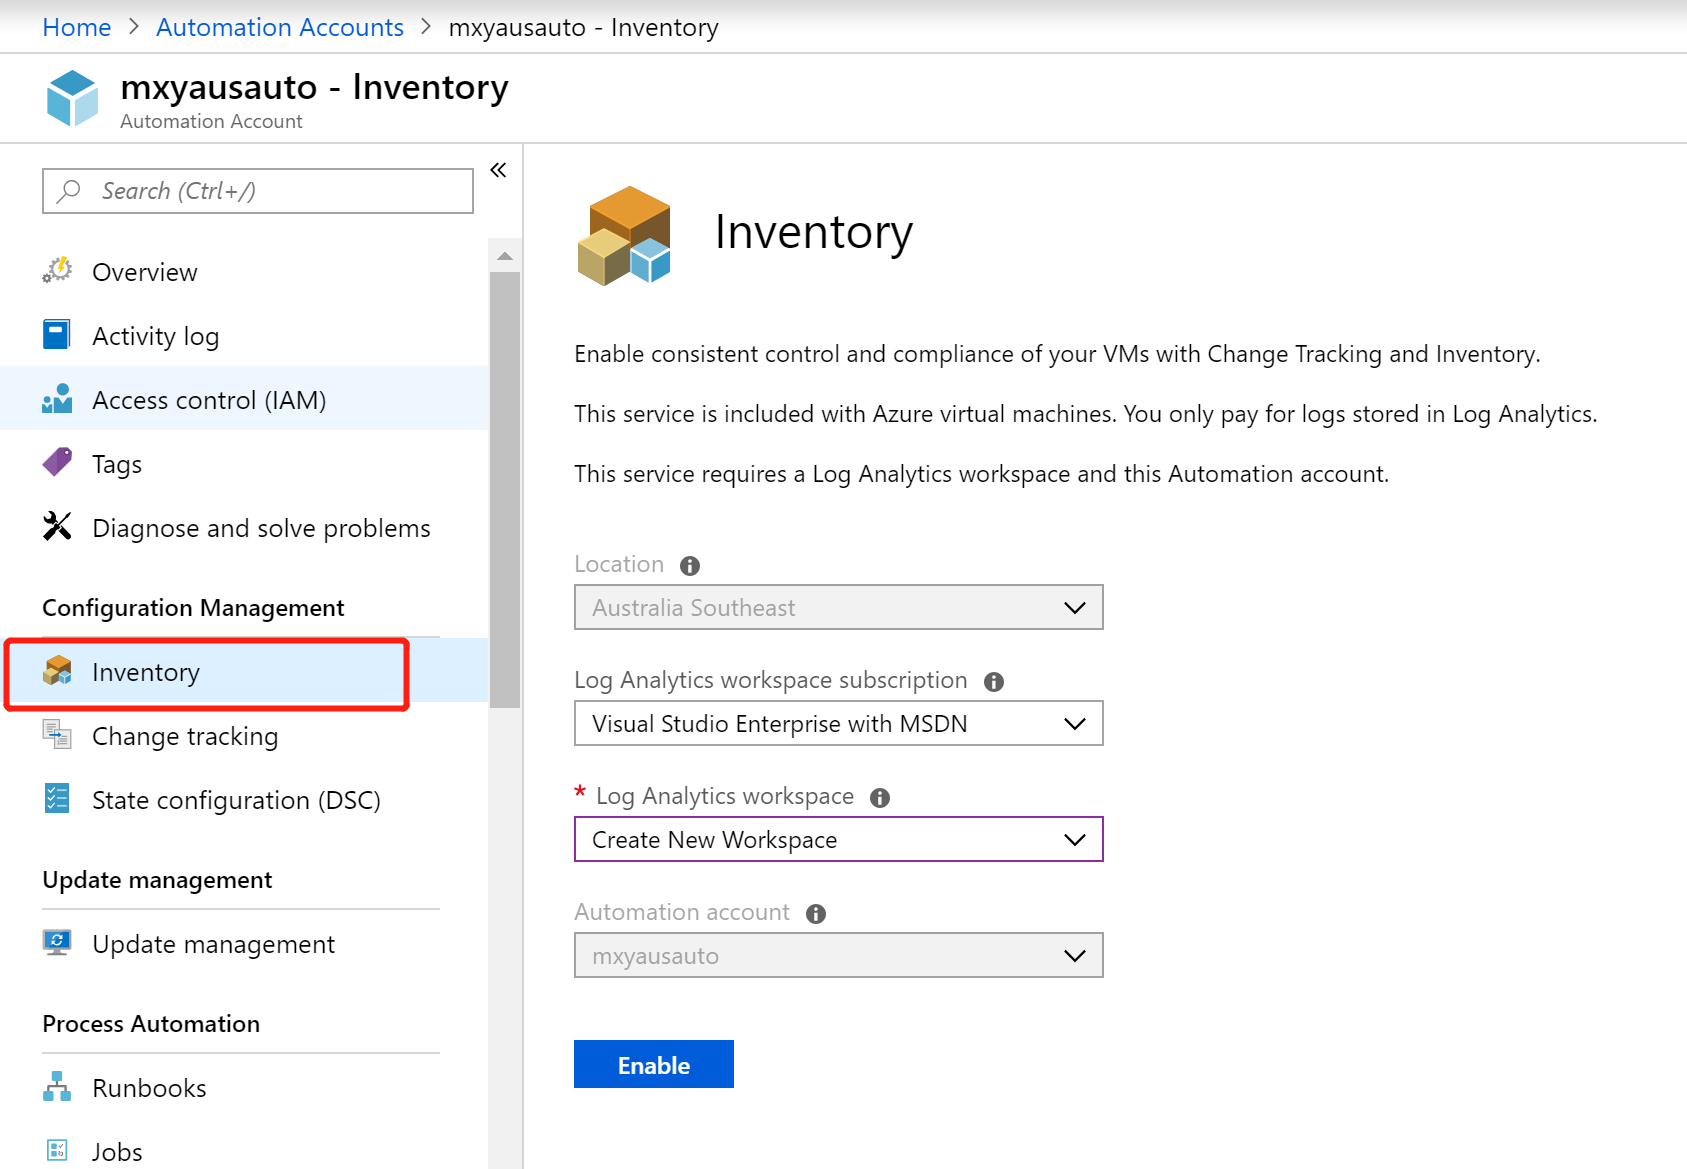Open Runbooks under Process Automation
1687x1169 pixels.
245,1088
